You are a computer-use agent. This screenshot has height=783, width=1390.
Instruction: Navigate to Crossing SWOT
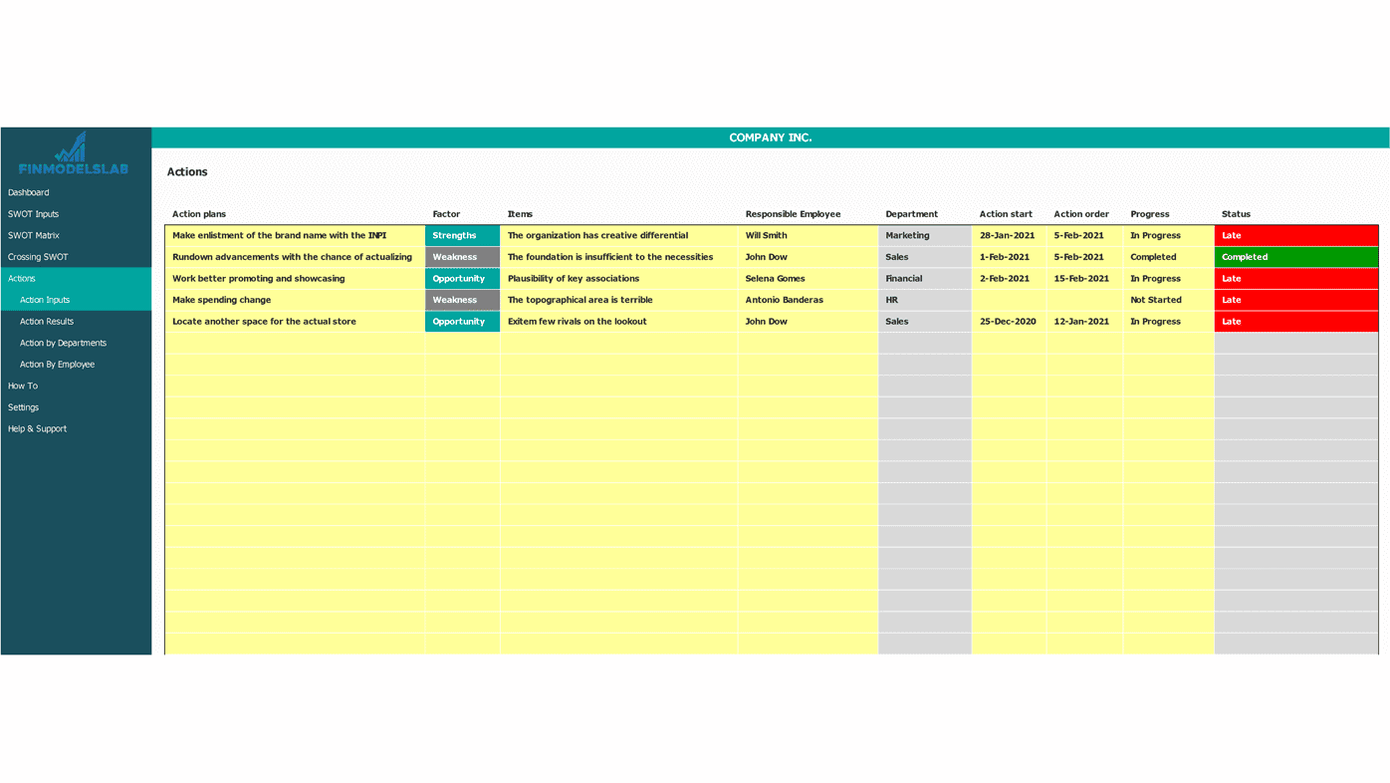click(x=38, y=257)
